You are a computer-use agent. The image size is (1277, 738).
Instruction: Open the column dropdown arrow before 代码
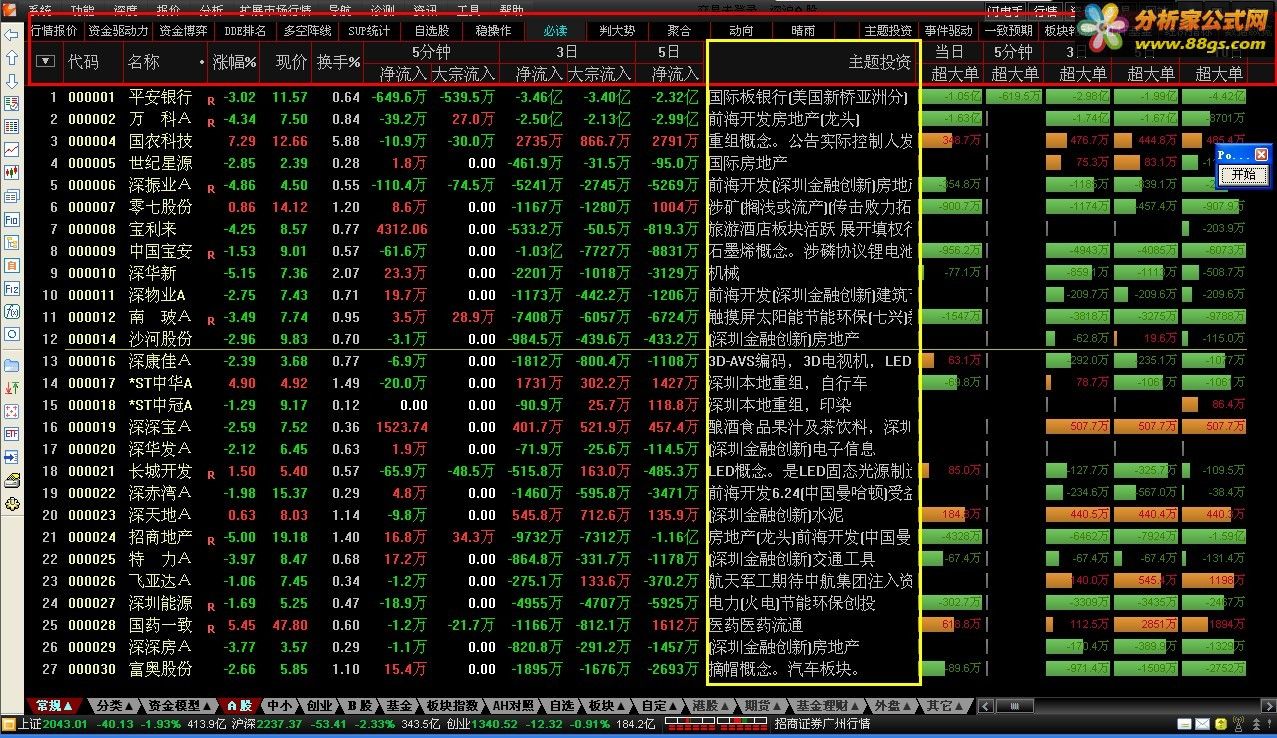pos(45,61)
